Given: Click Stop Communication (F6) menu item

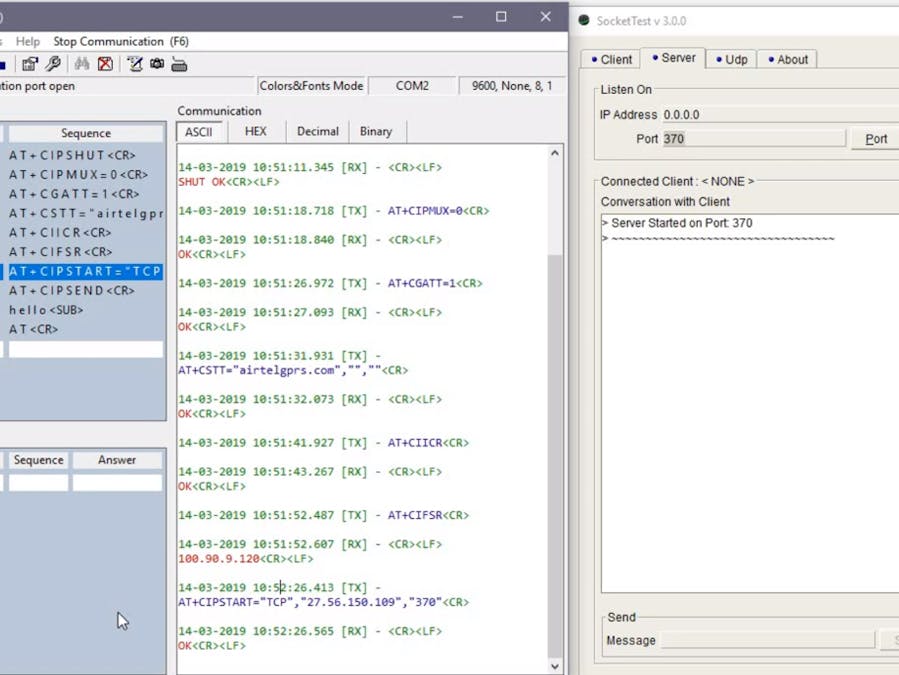Looking at the screenshot, I should coord(121,41).
